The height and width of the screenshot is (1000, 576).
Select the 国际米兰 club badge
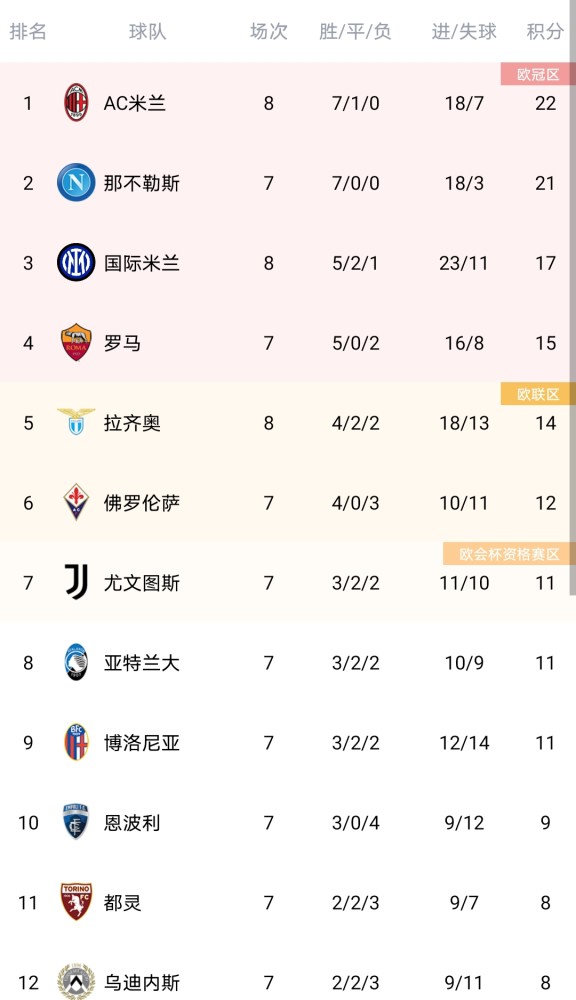(x=76, y=262)
